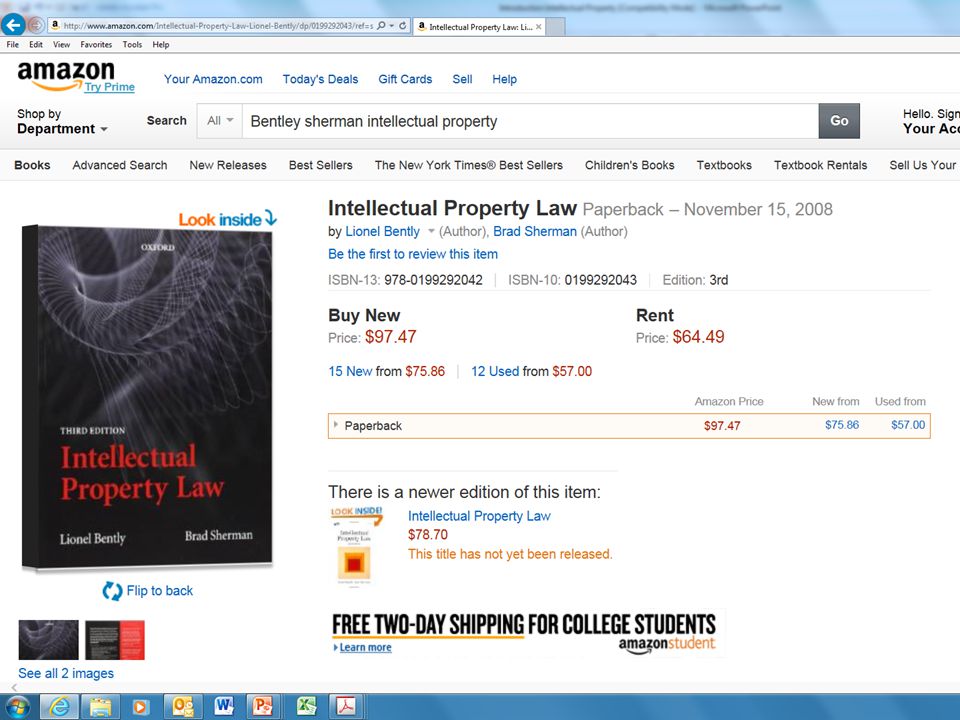Viewport: 960px width, 720px height.
Task: Click the search text field
Action: pos(530,121)
